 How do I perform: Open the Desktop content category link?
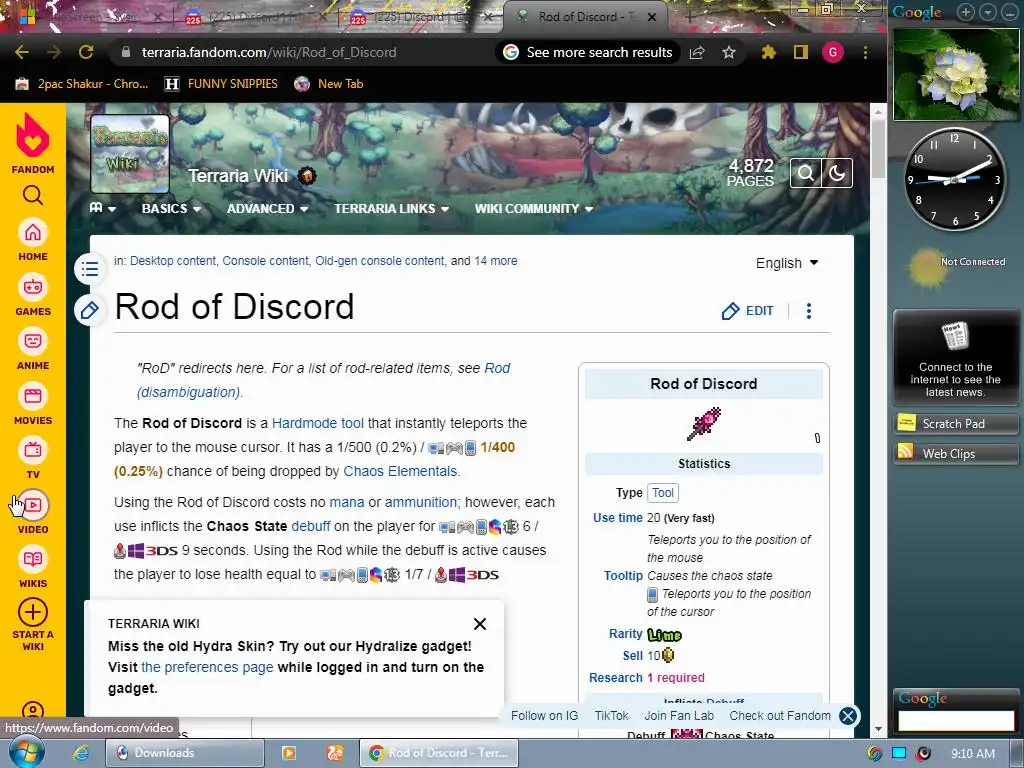click(x=172, y=261)
